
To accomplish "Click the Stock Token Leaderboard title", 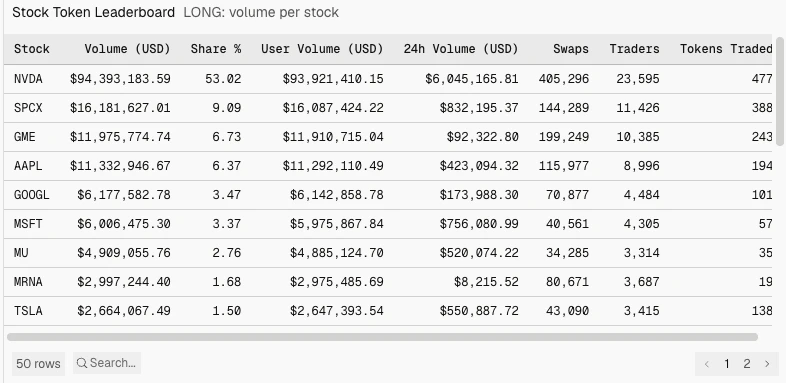I will (93, 13).
